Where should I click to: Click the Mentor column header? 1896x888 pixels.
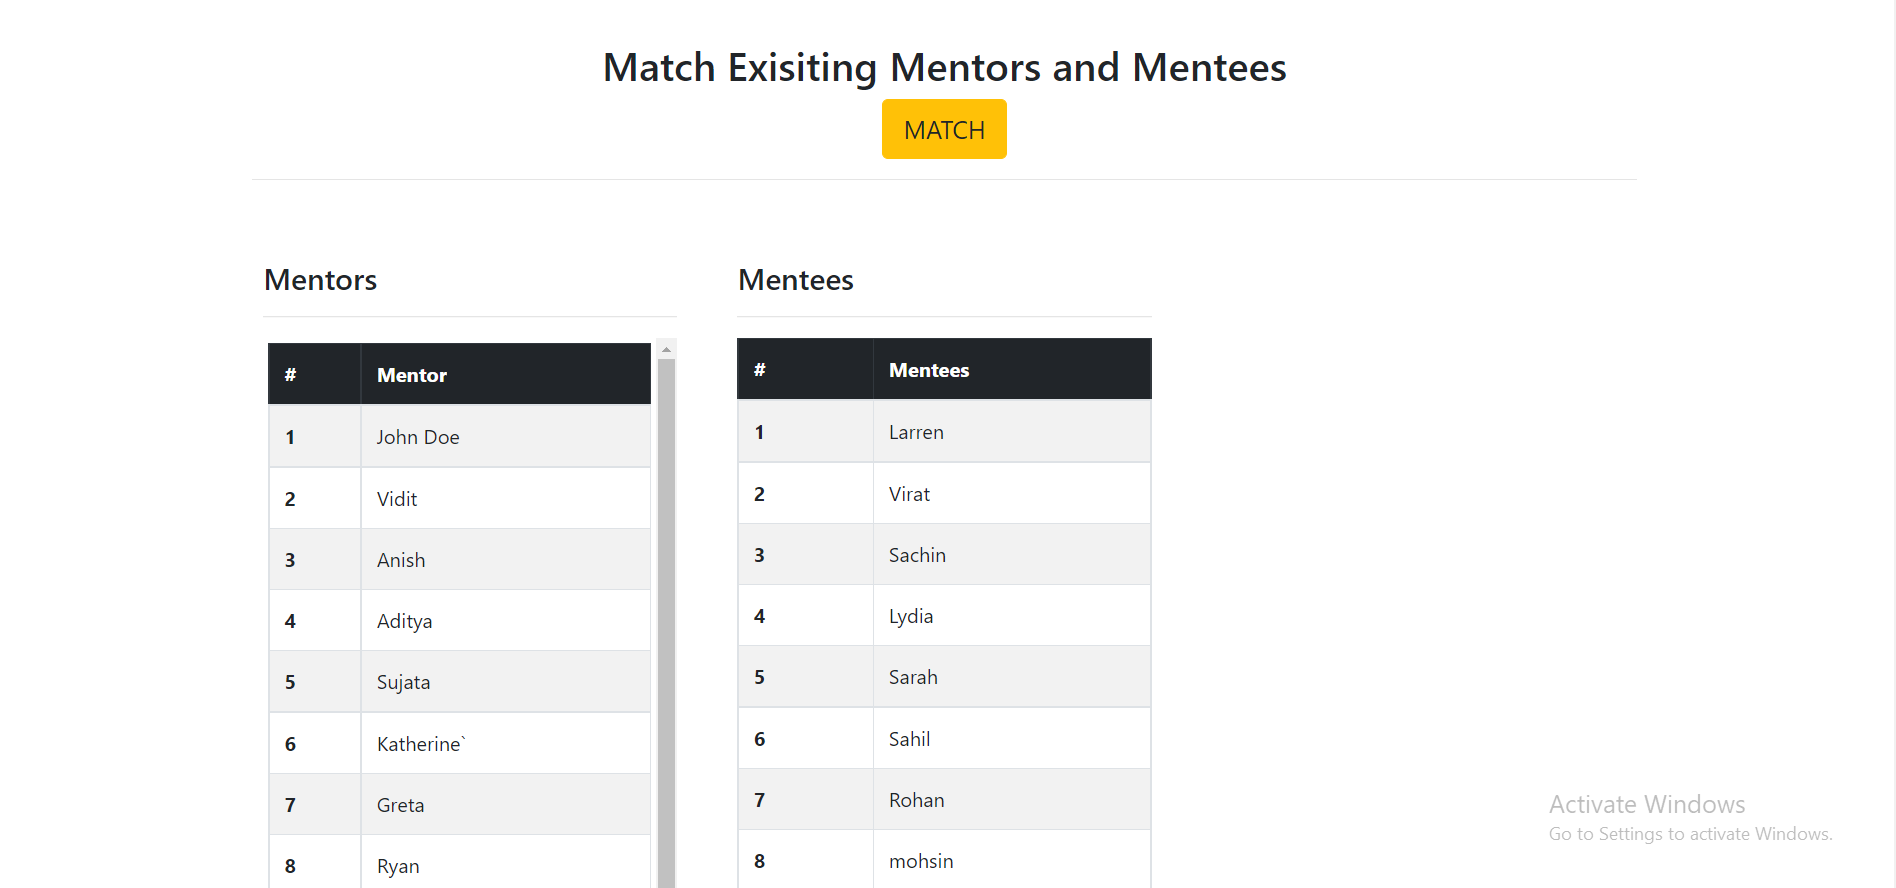coord(412,375)
